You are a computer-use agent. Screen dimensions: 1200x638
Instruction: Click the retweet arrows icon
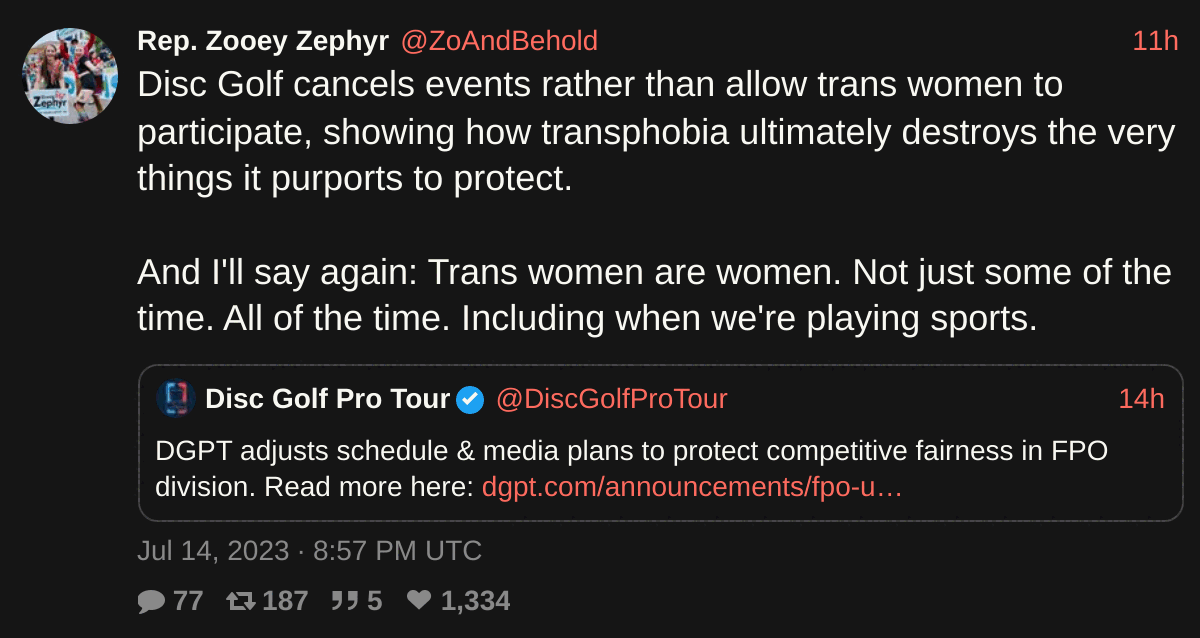point(240,601)
